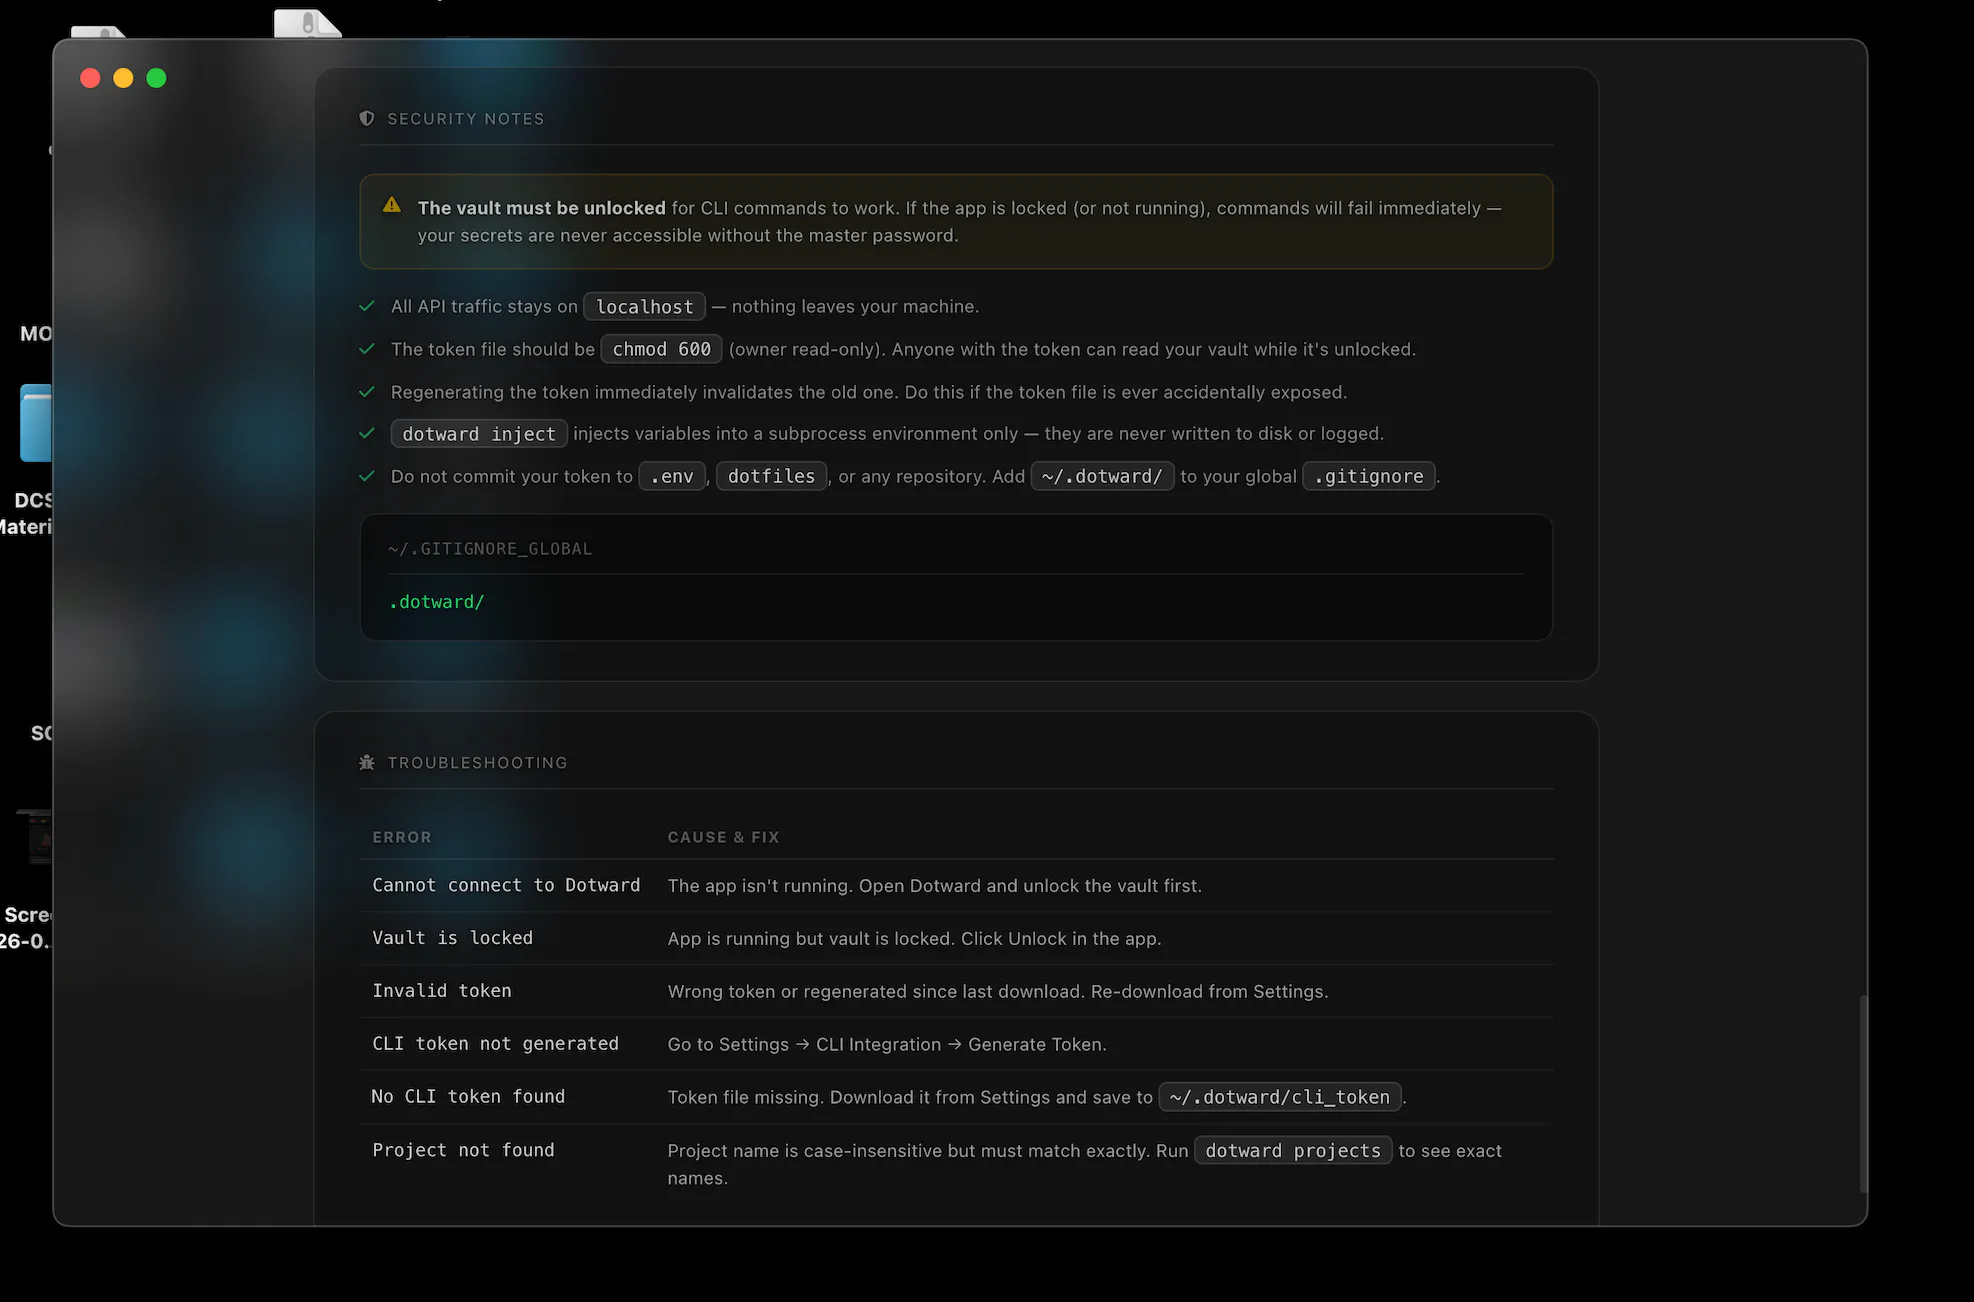Click the 'dotward inject' code chip

(x=479, y=434)
